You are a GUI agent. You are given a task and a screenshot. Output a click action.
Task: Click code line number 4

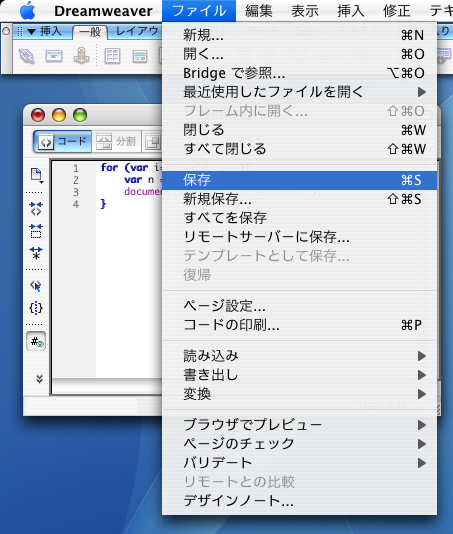click(76, 204)
